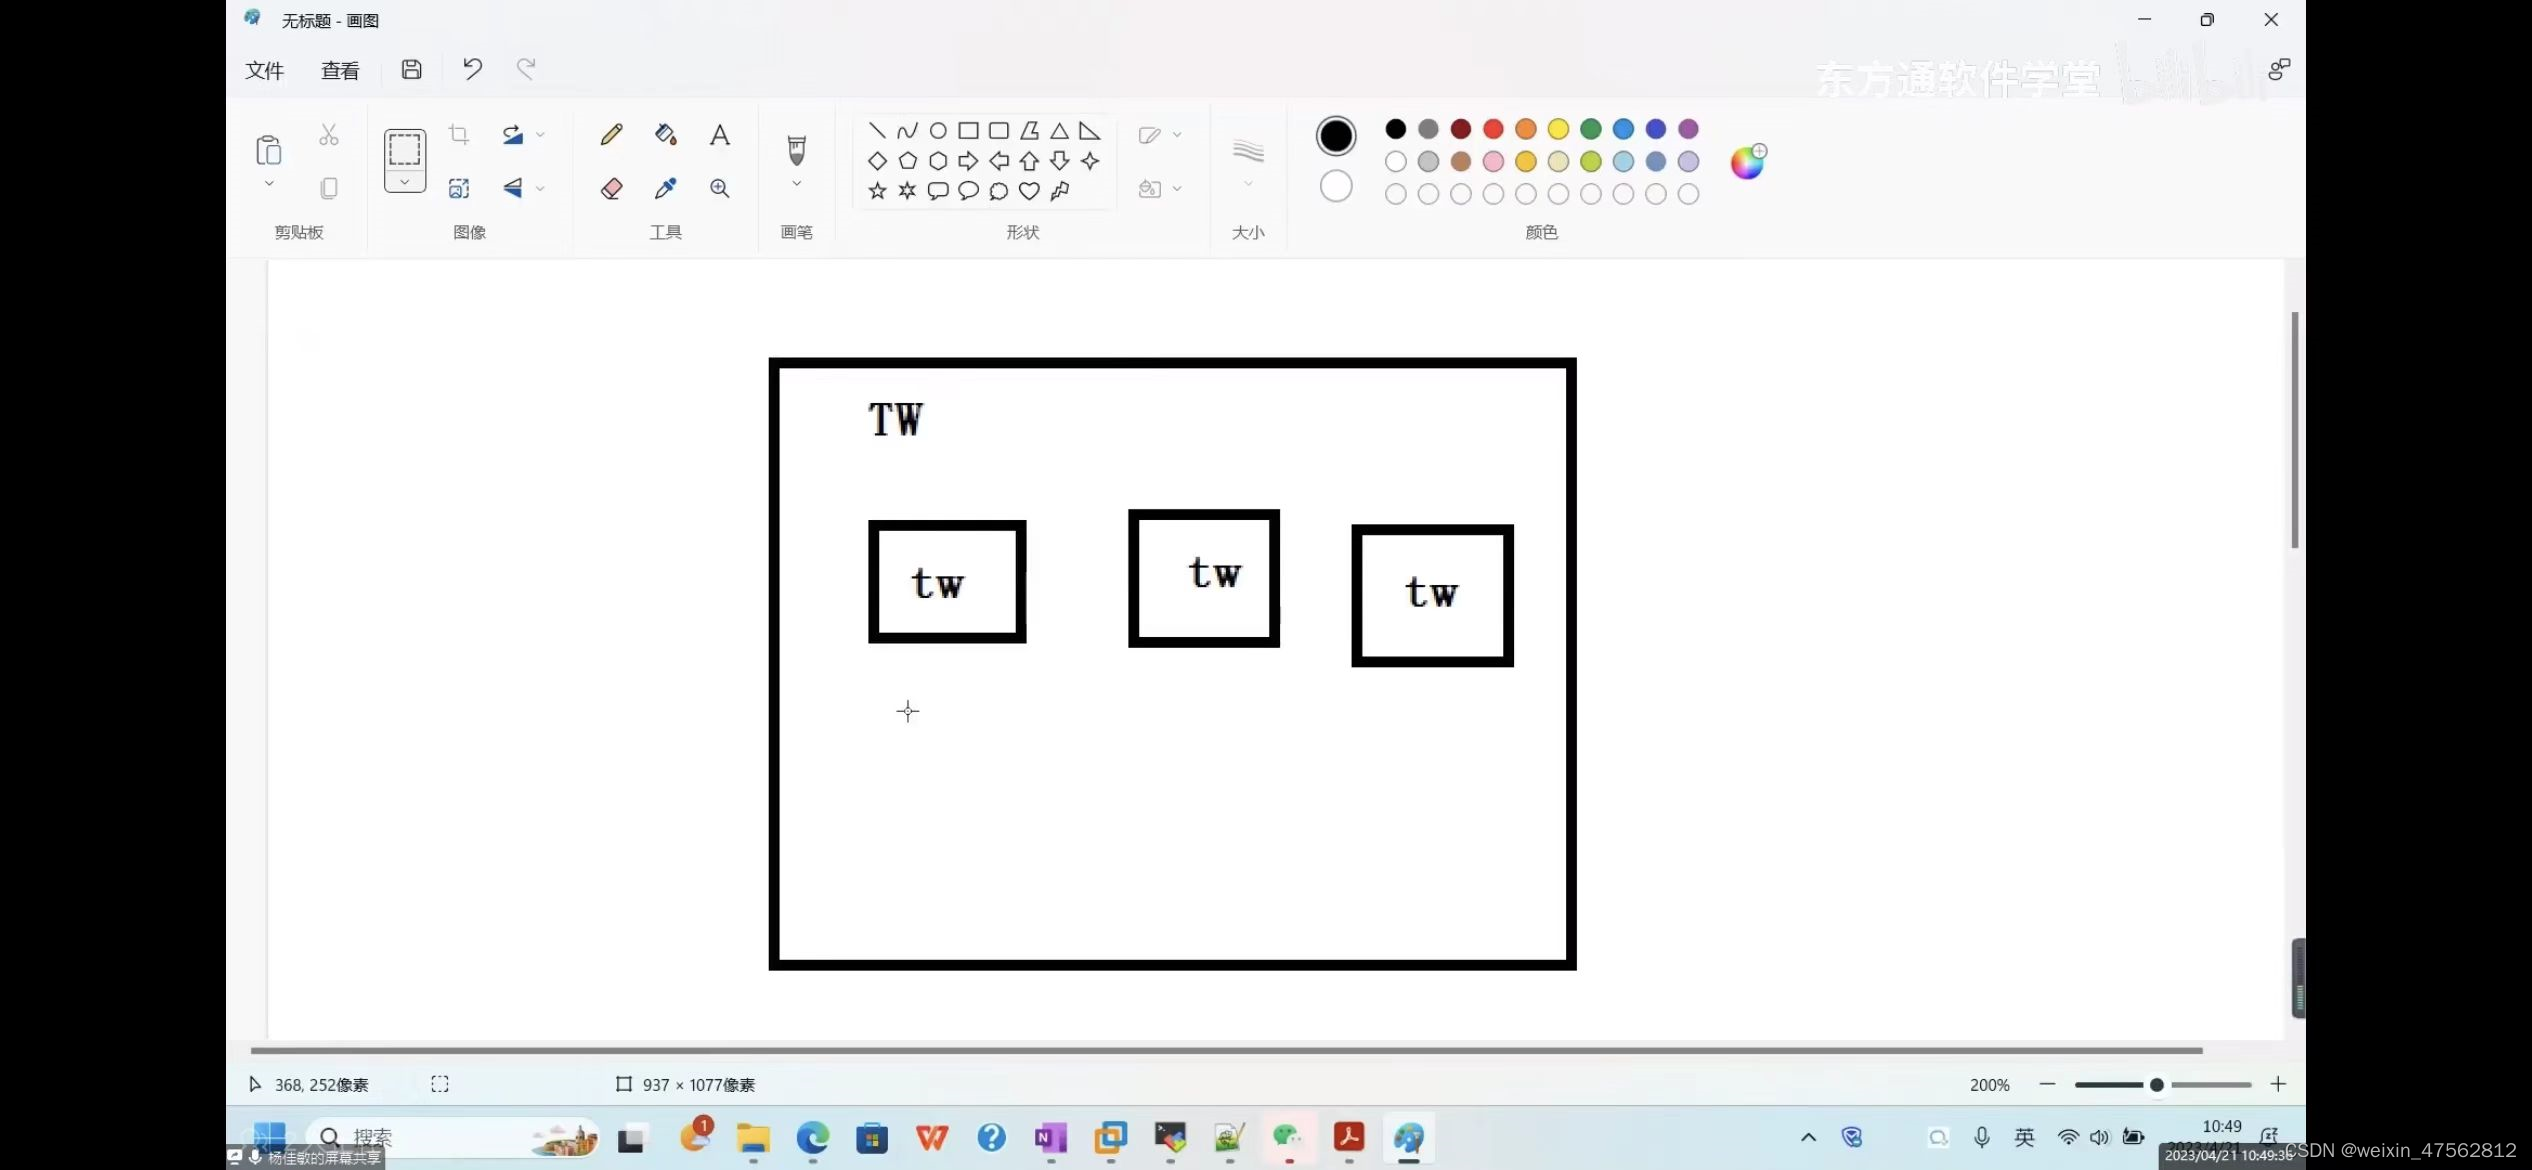Select the Eraser tool
2532x1170 pixels.
click(x=611, y=188)
